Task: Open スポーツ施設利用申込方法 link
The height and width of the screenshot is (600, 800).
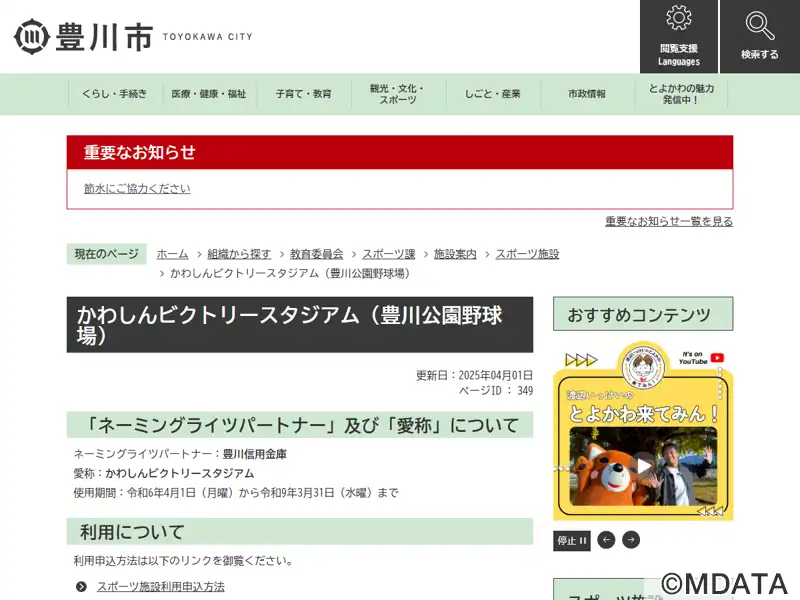Action: pyautogui.click(x=161, y=587)
